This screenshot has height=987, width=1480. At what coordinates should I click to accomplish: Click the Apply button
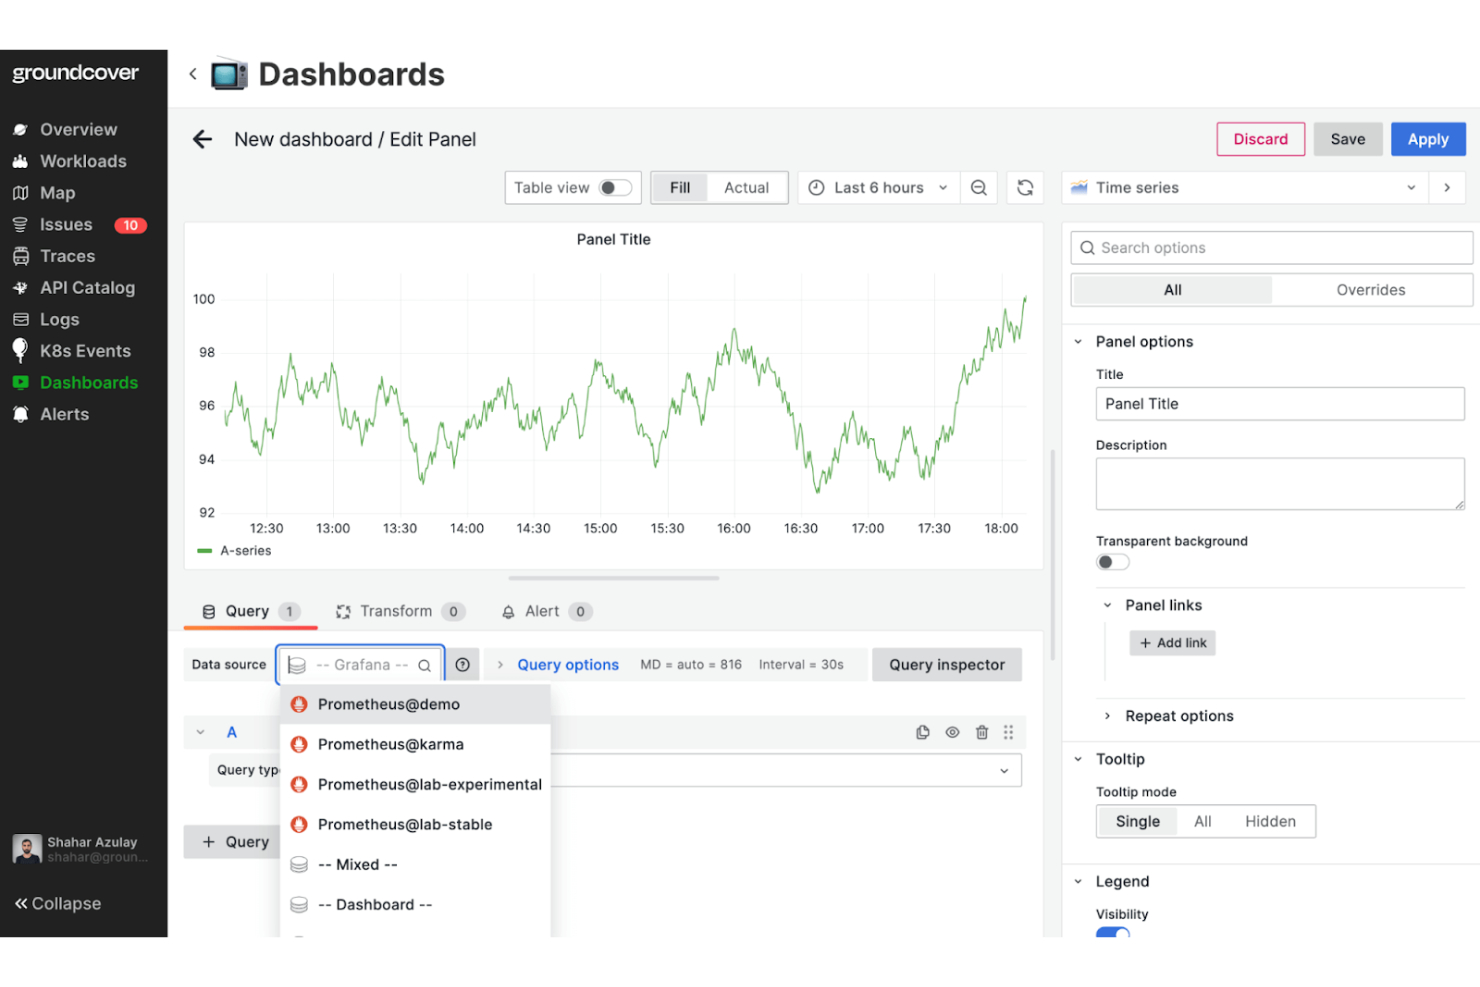point(1428,139)
